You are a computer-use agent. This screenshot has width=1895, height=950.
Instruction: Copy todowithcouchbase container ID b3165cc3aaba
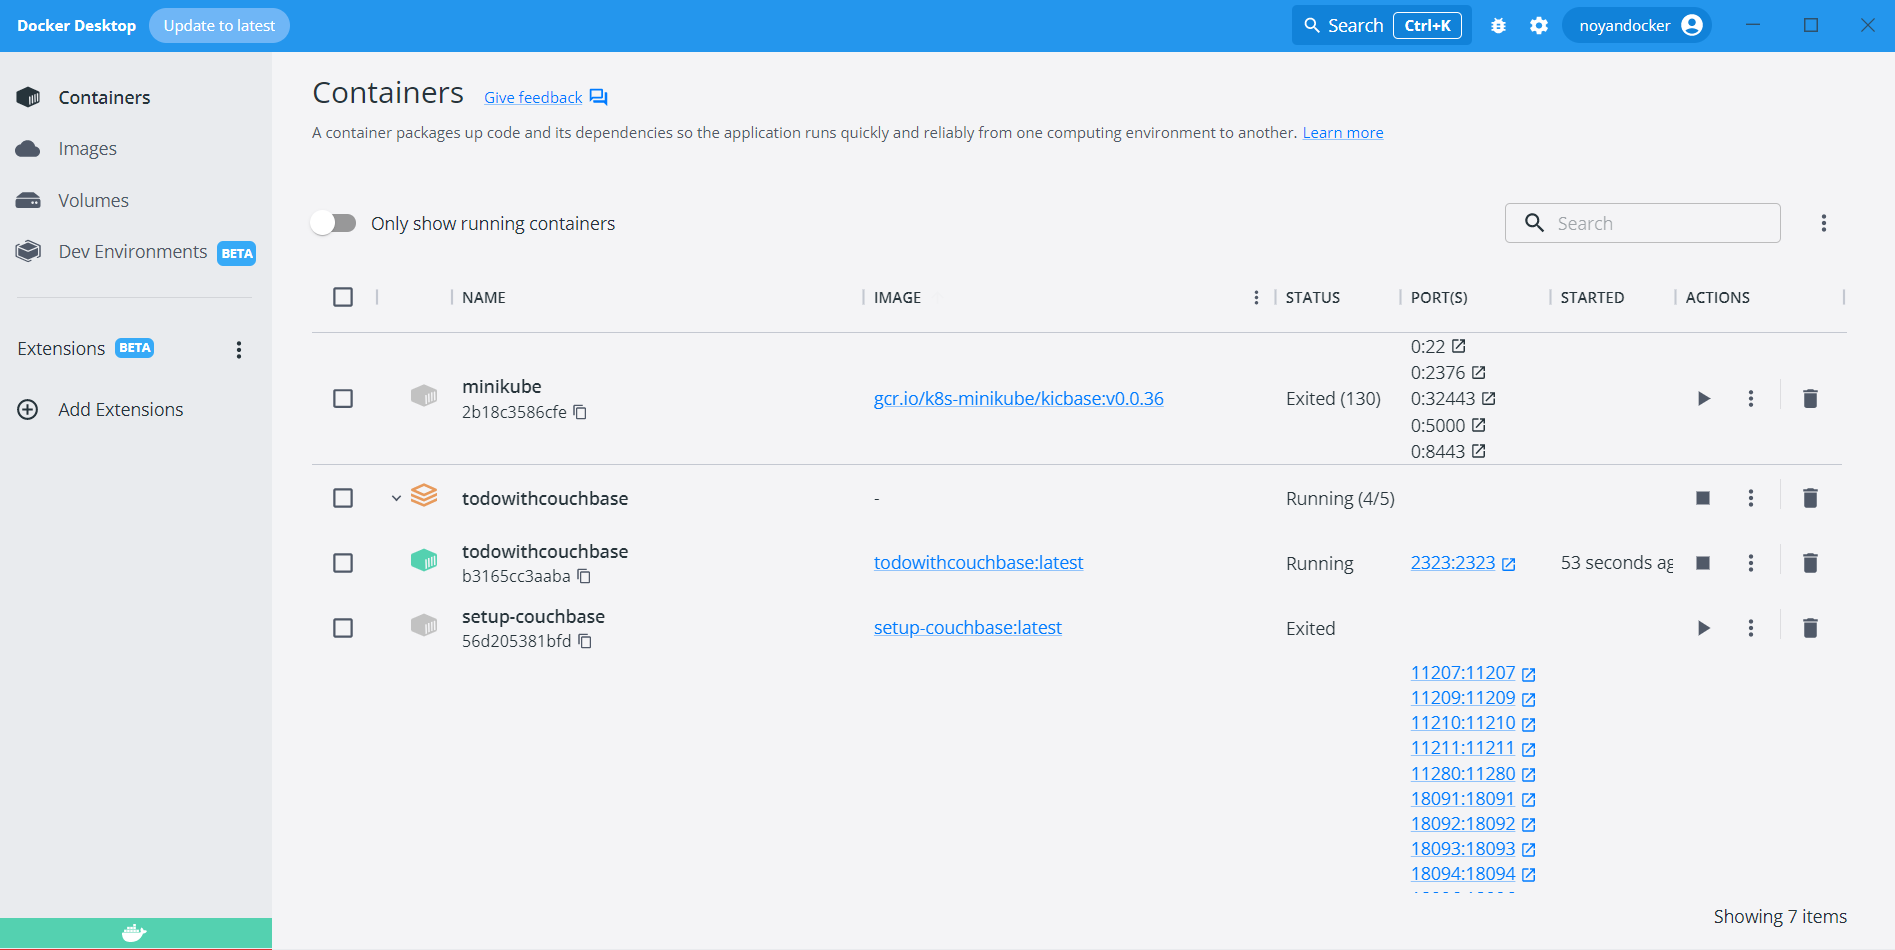584,576
